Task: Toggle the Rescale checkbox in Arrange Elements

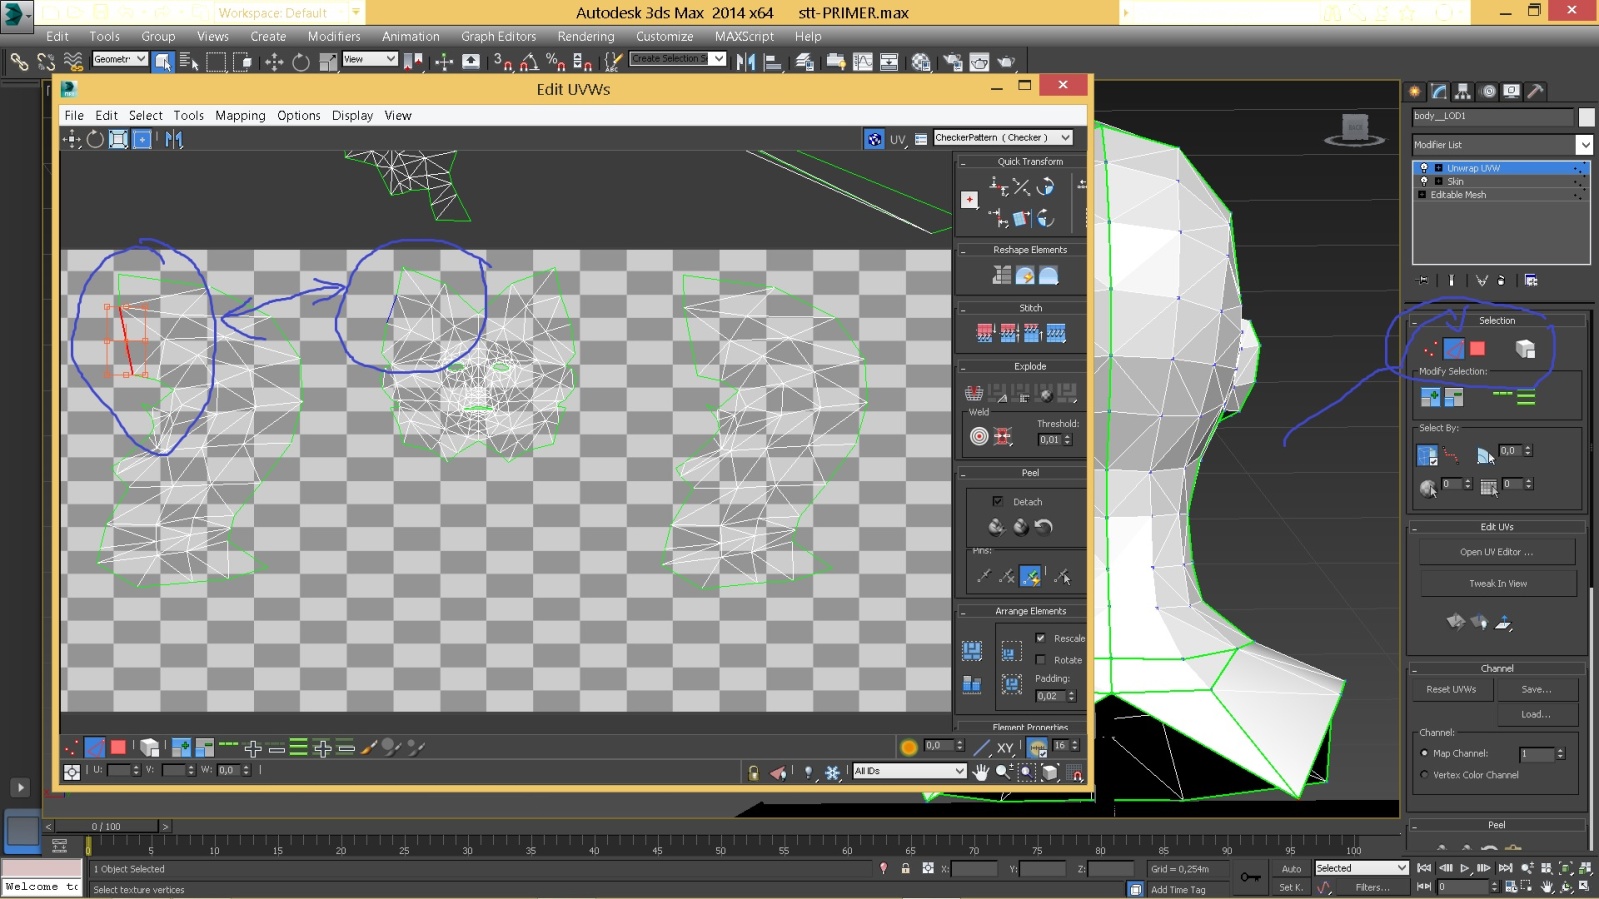Action: click(x=1040, y=638)
